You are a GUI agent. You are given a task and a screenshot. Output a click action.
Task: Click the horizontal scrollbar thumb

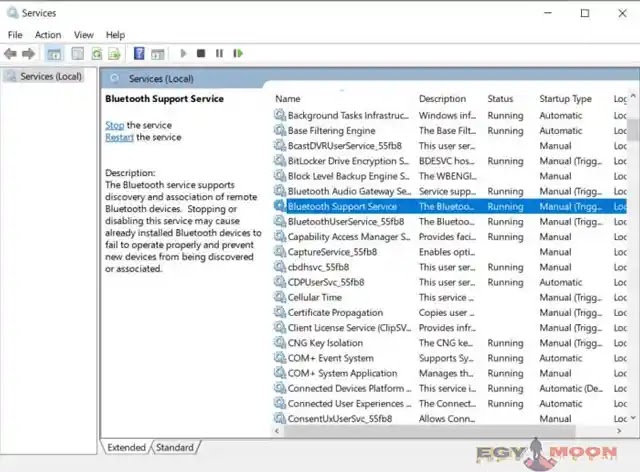(x=430, y=431)
